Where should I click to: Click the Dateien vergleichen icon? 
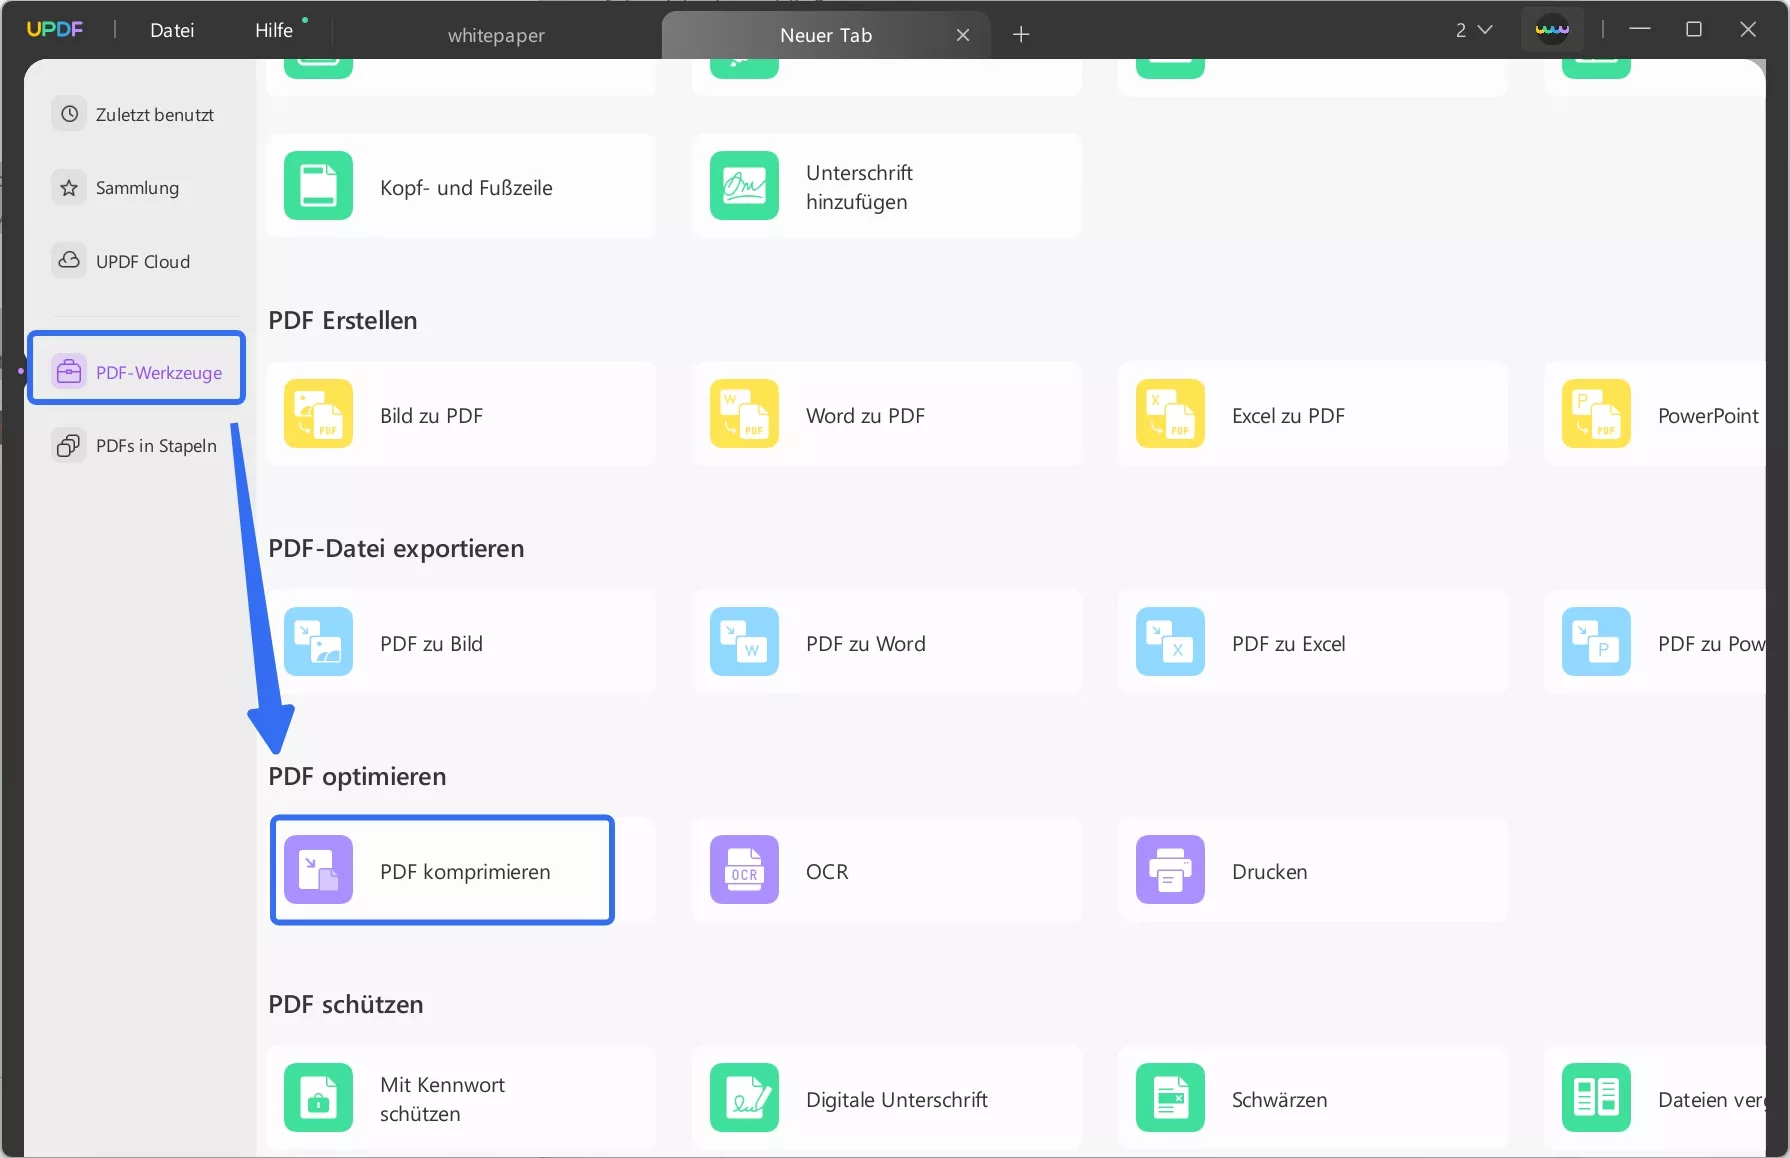pos(1596,1097)
